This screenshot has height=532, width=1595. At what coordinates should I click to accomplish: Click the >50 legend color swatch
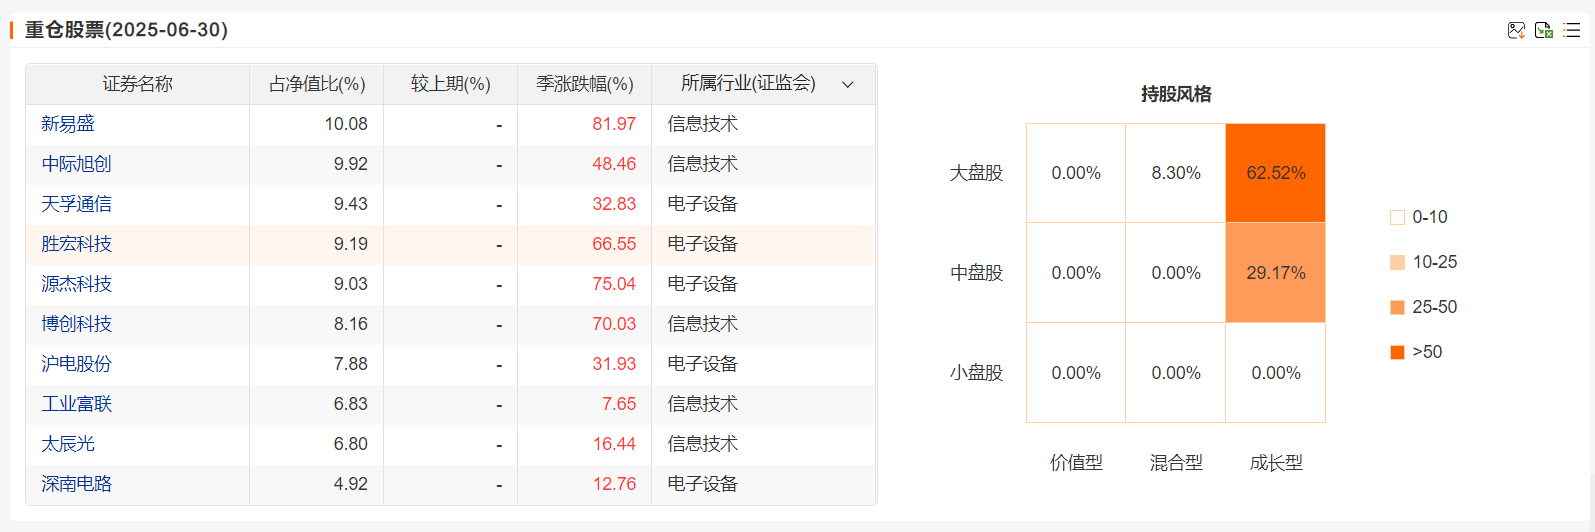click(x=1398, y=352)
